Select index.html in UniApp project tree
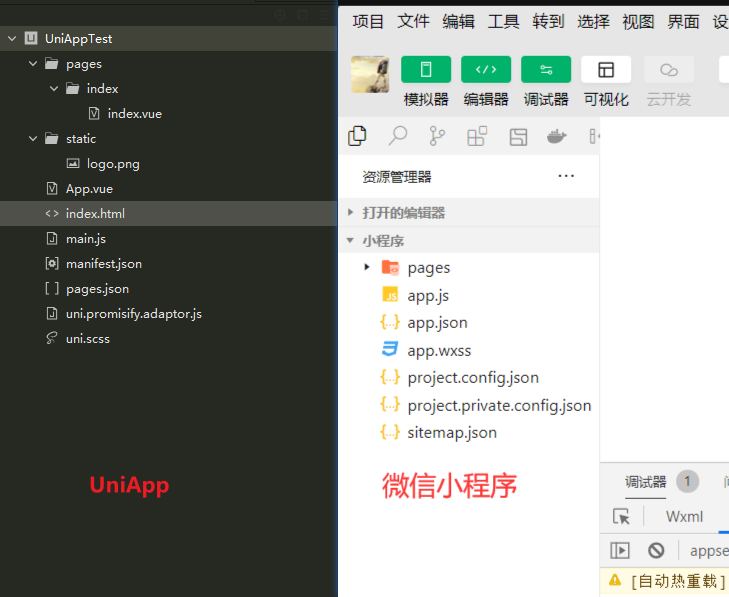 168,213
